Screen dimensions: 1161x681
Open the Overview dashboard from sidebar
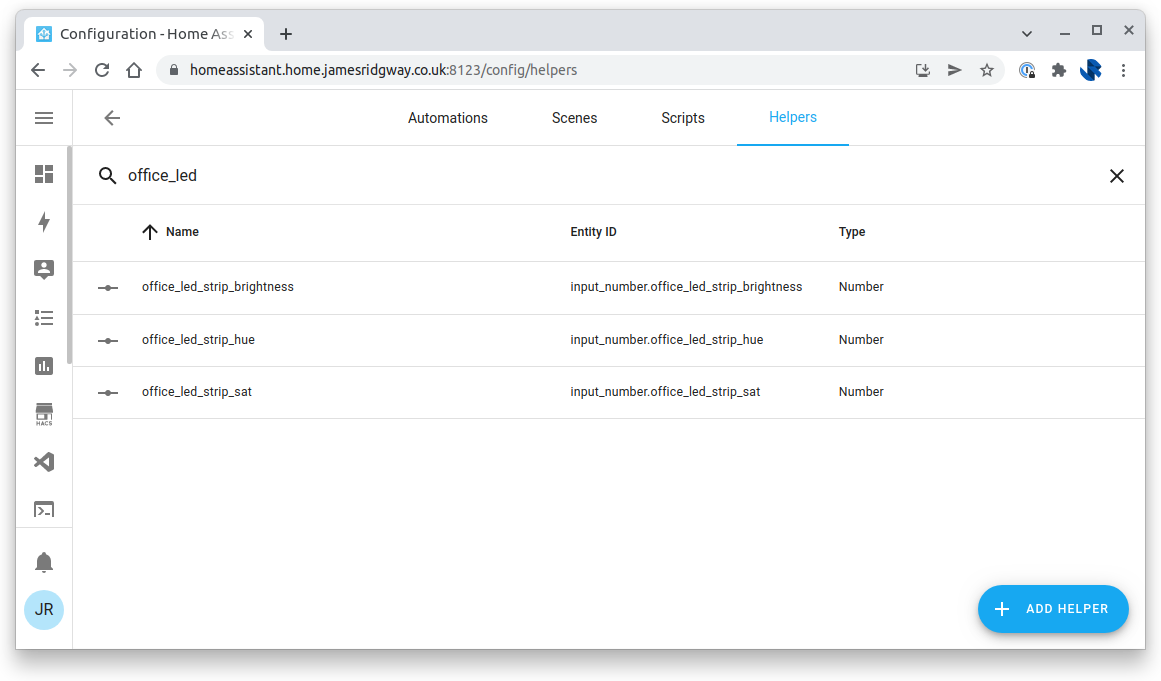tap(44, 174)
